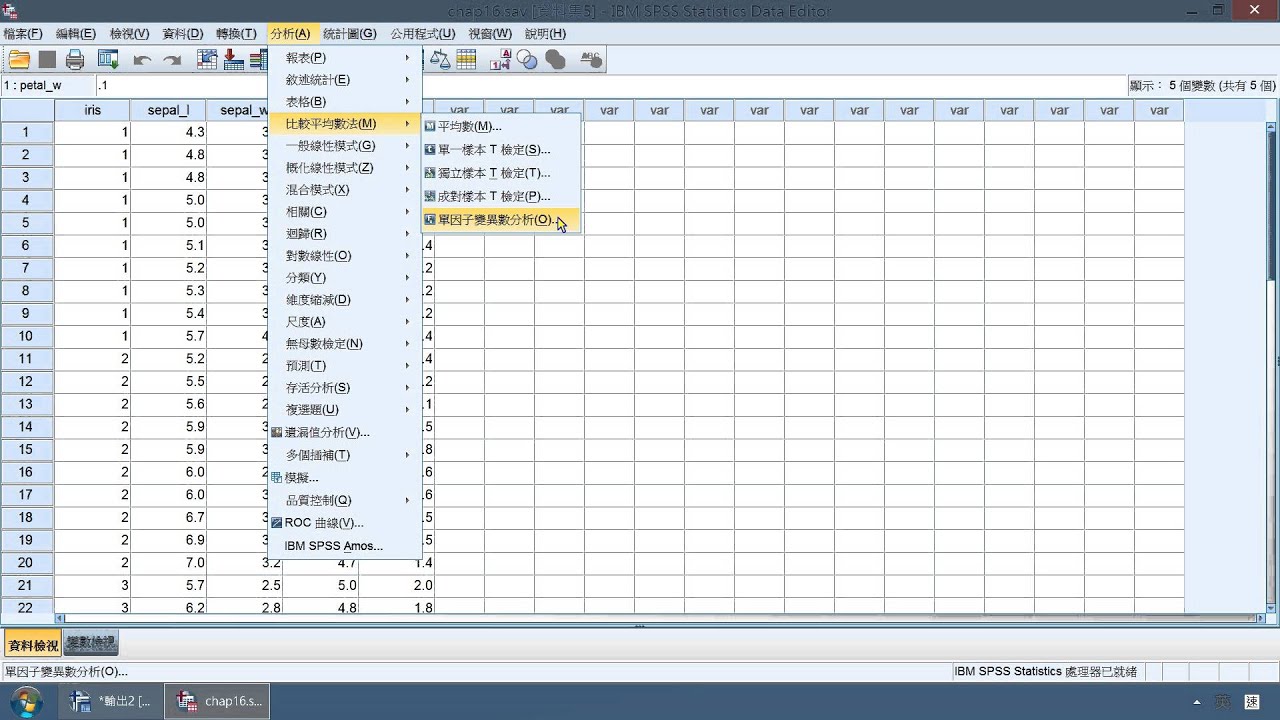Click the Open data document toolbar icon
1280x720 pixels.
click(18, 60)
